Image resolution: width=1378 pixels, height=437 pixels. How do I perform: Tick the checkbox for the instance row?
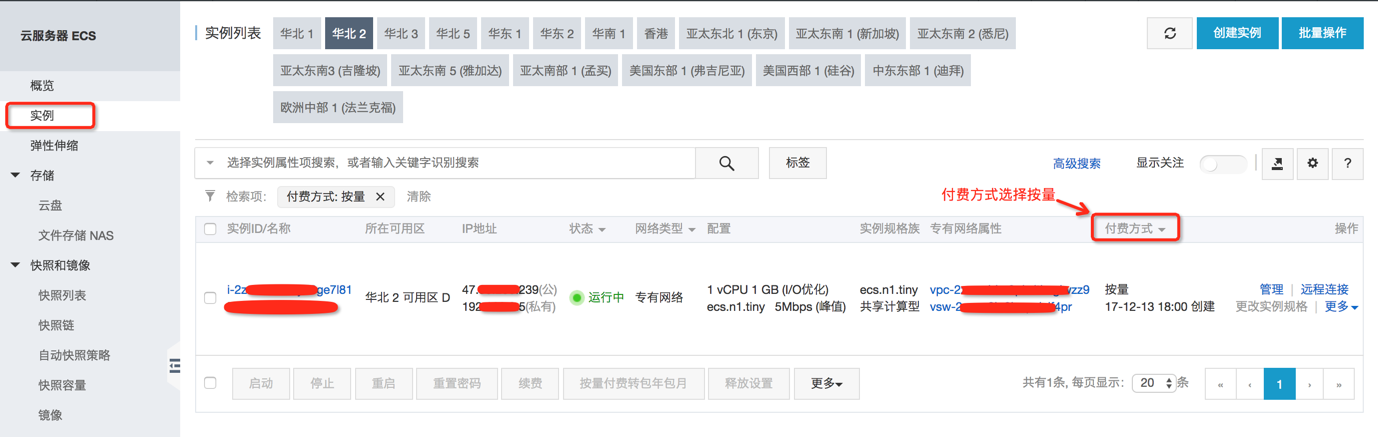(x=210, y=298)
